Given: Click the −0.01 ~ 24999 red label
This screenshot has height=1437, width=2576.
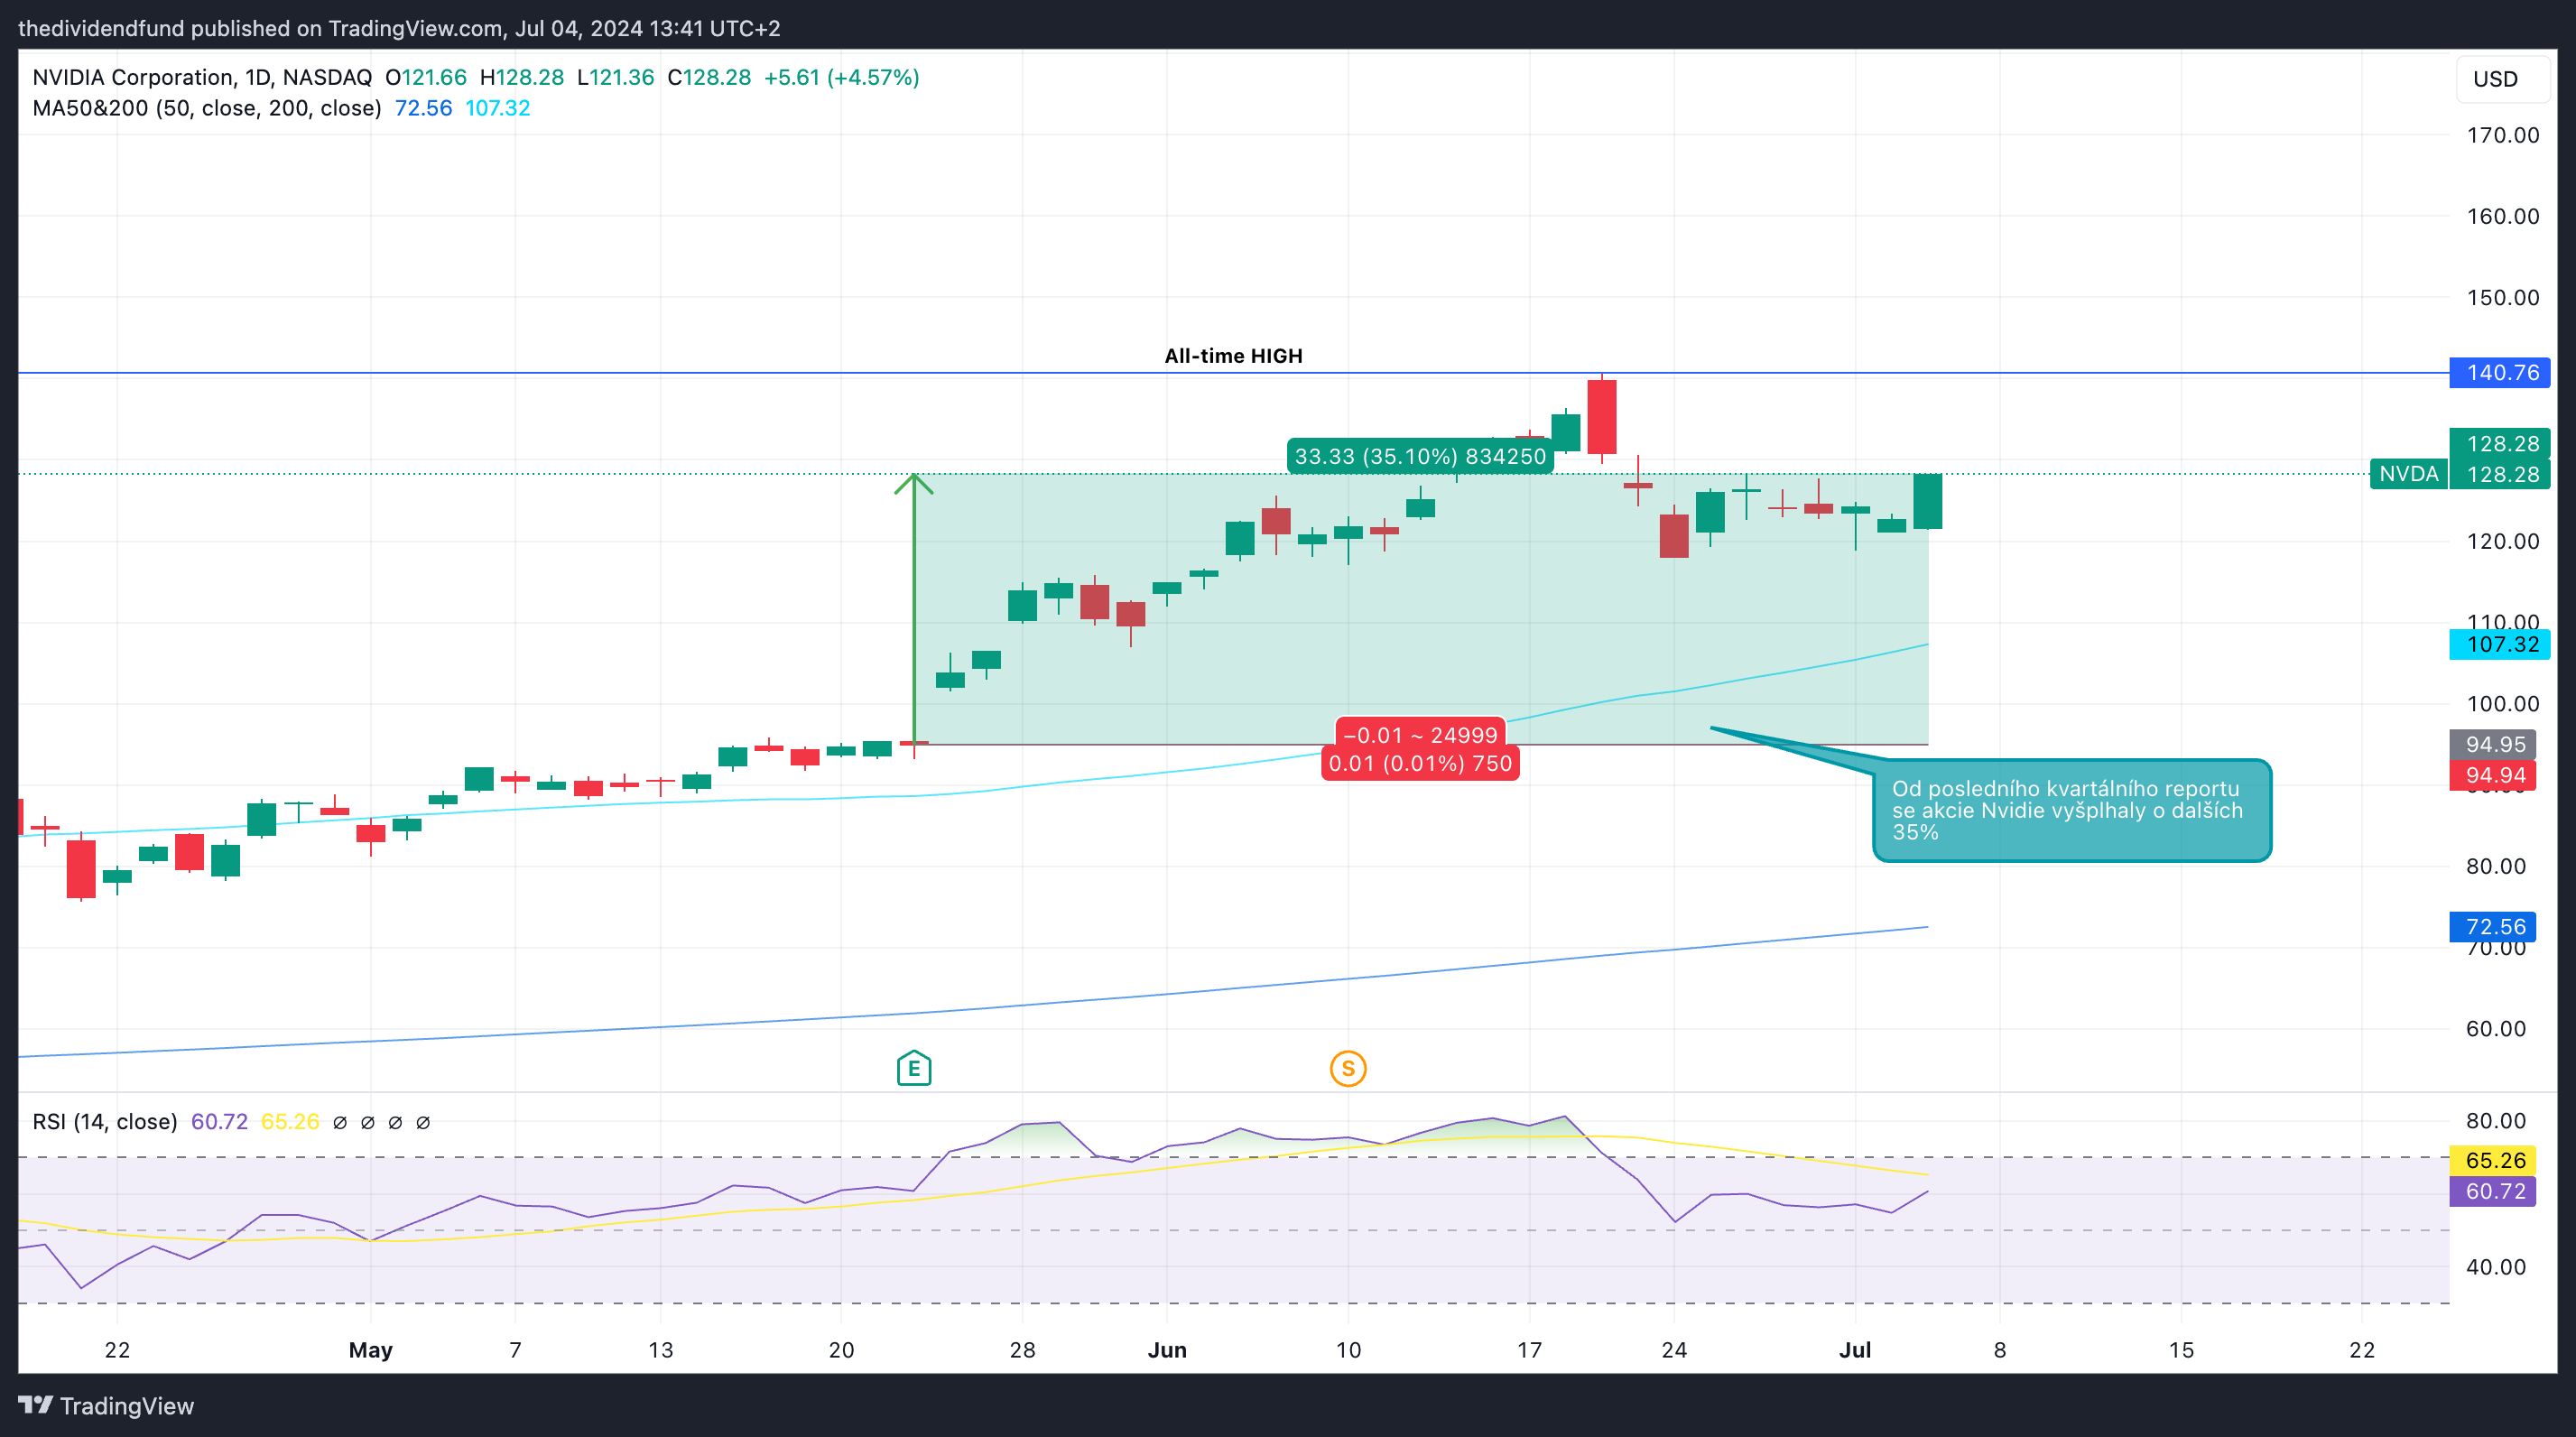Looking at the screenshot, I should [x=1420, y=735].
